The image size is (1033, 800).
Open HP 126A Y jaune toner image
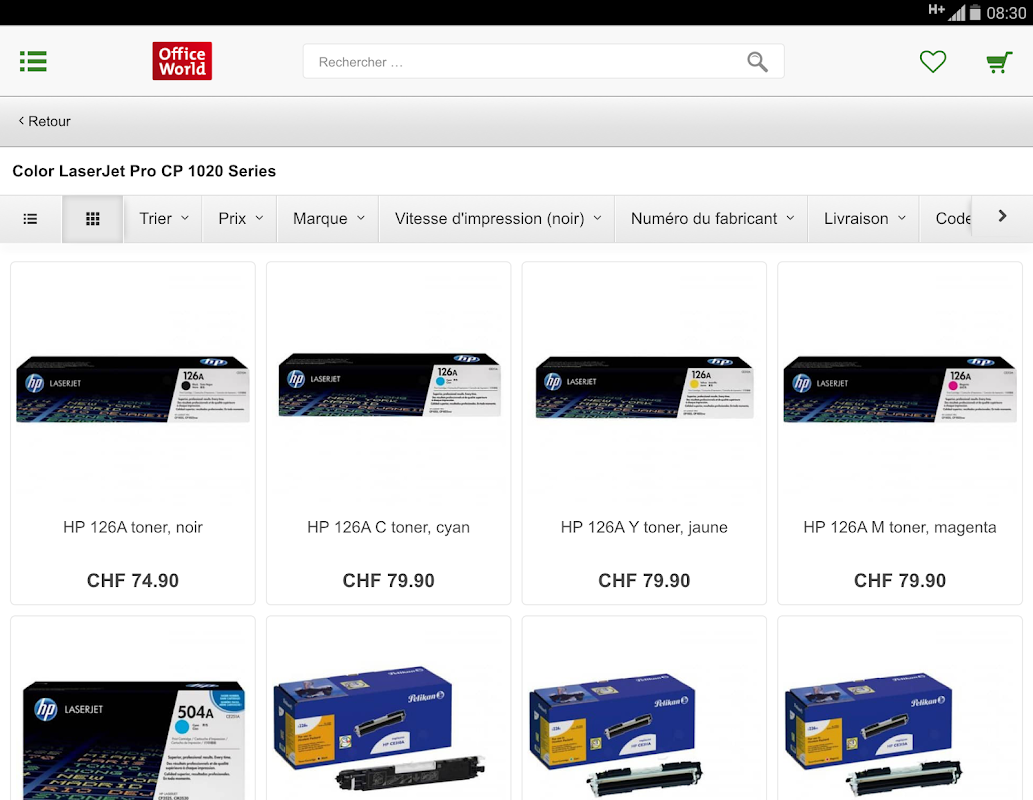point(644,387)
